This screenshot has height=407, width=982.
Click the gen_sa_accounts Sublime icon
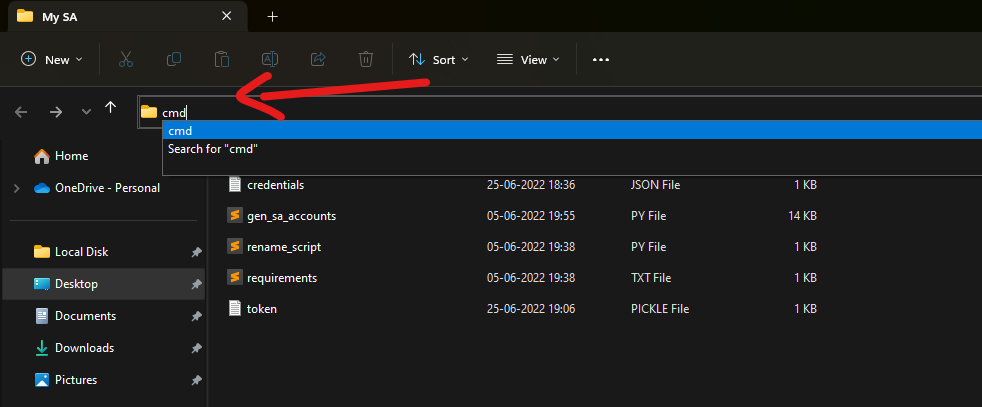point(235,215)
